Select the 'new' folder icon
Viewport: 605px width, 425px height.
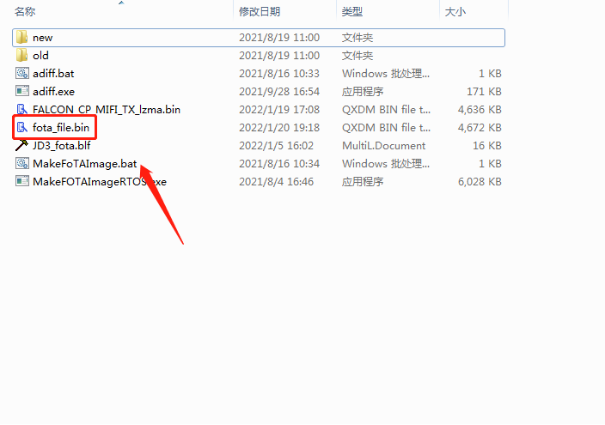tap(22, 37)
